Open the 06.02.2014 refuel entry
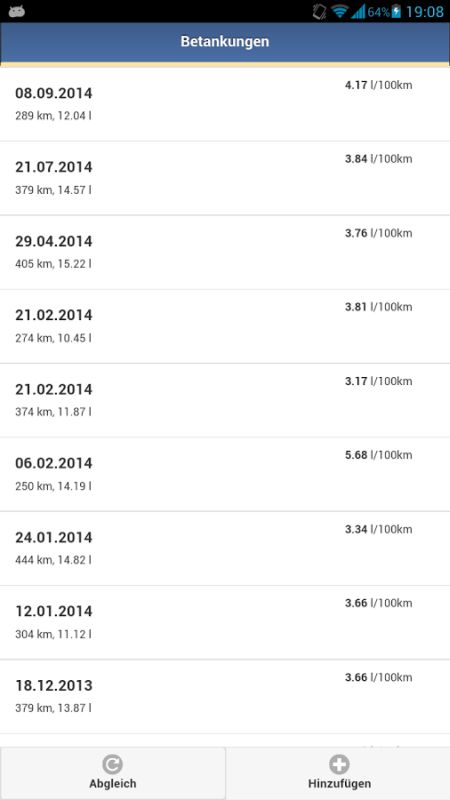 225,474
